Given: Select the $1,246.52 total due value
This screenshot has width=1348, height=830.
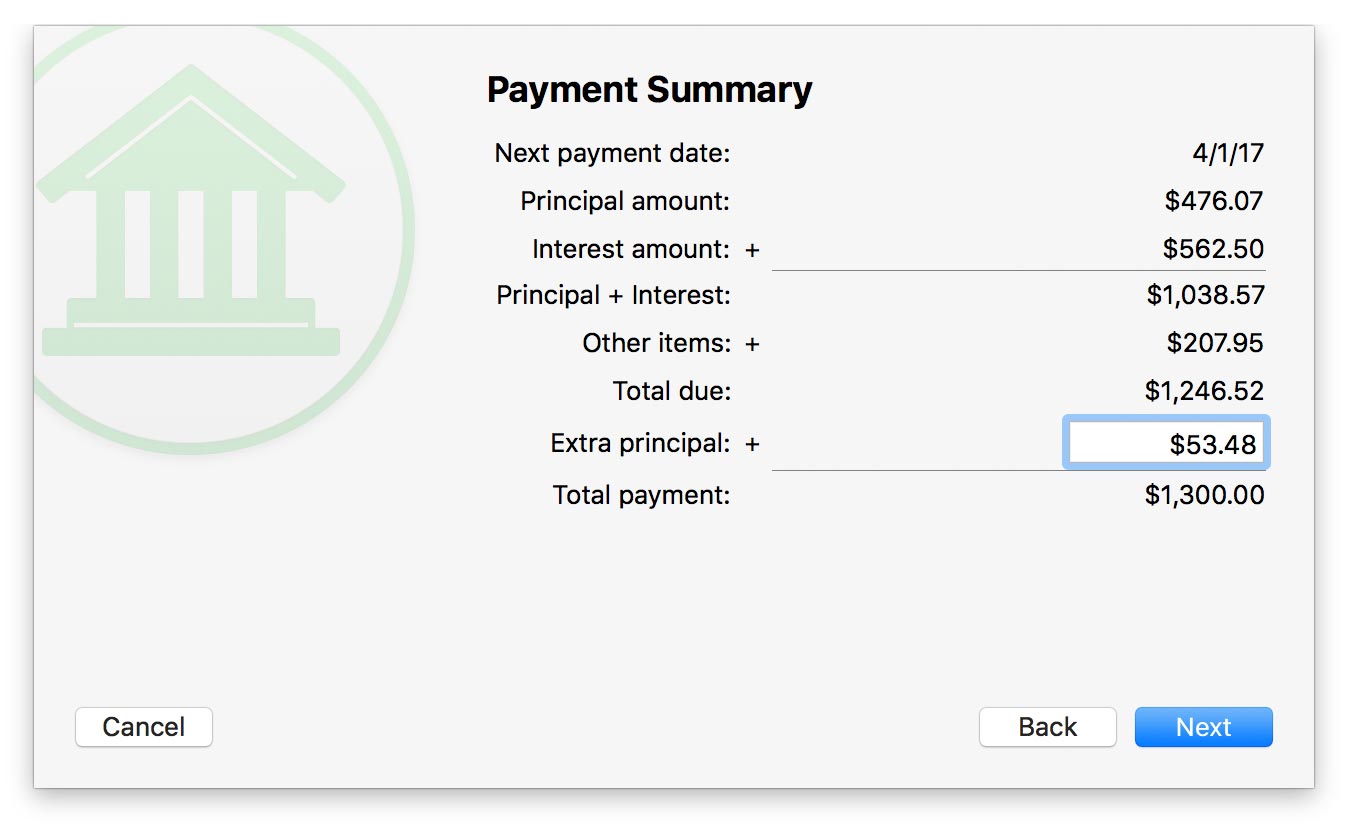Looking at the screenshot, I should pyautogui.click(x=1204, y=391).
